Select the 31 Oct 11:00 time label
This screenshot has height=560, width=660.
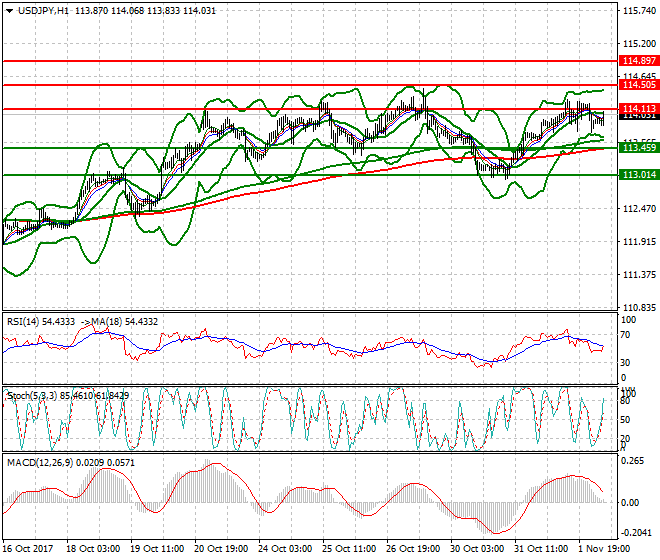[541, 549]
